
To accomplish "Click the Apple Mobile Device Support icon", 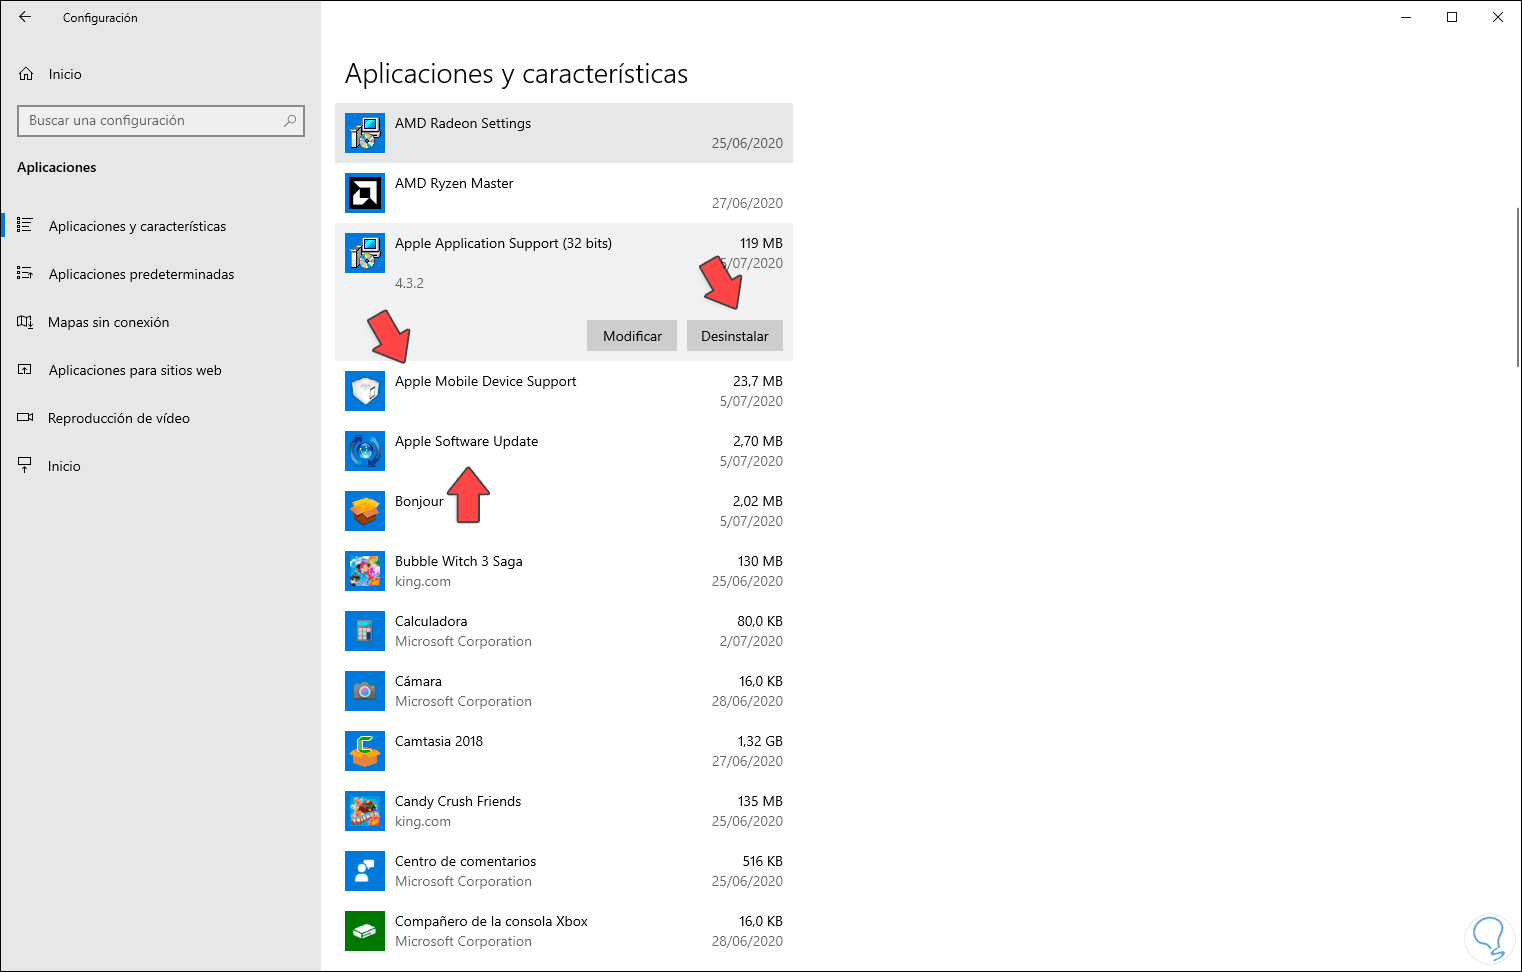I will [x=365, y=391].
